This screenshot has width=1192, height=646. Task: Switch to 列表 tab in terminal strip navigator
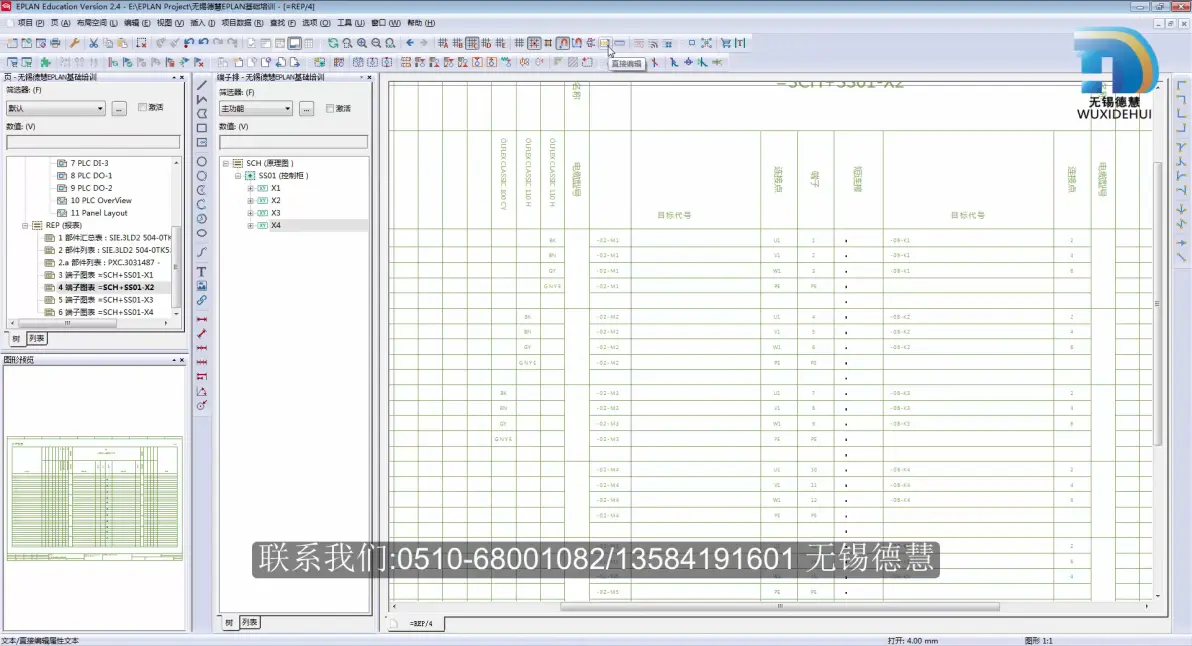tap(249, 622)
